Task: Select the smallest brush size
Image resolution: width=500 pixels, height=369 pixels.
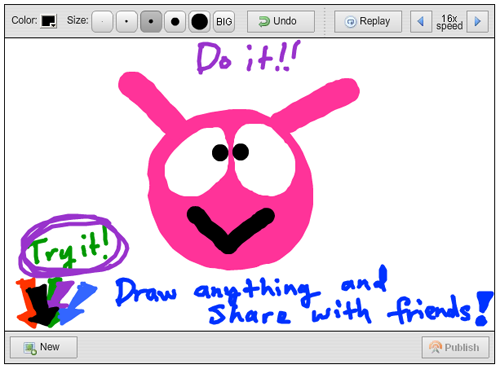Action: [x=102, y=22]
